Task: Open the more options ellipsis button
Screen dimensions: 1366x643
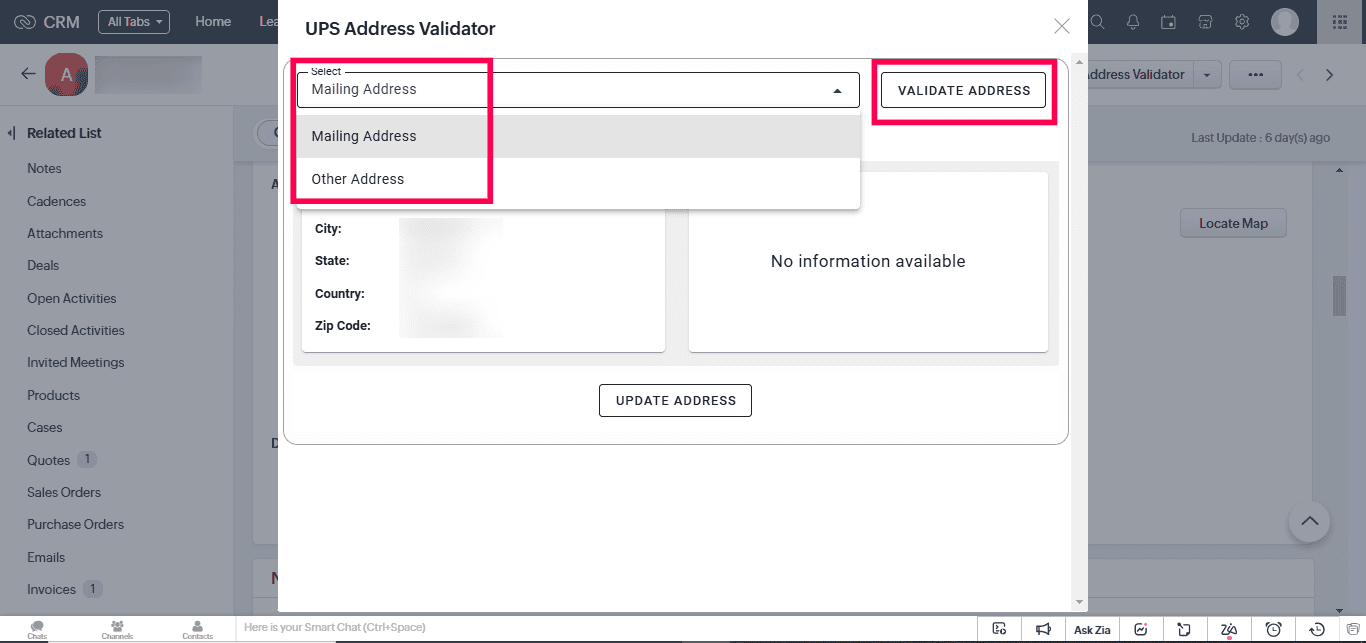Action: (1255, 75)
